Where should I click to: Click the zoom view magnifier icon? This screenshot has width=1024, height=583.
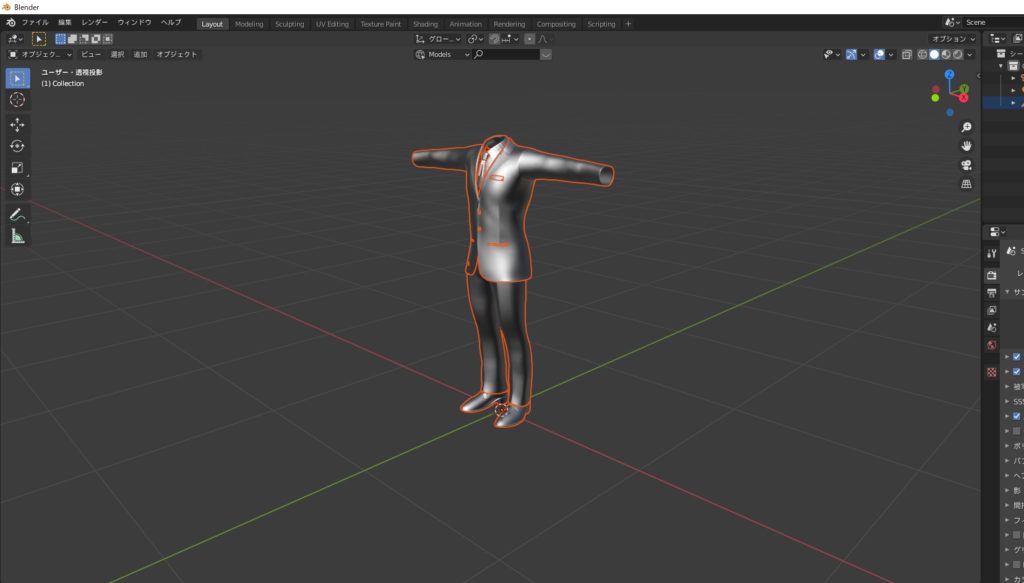click(967, 127)
